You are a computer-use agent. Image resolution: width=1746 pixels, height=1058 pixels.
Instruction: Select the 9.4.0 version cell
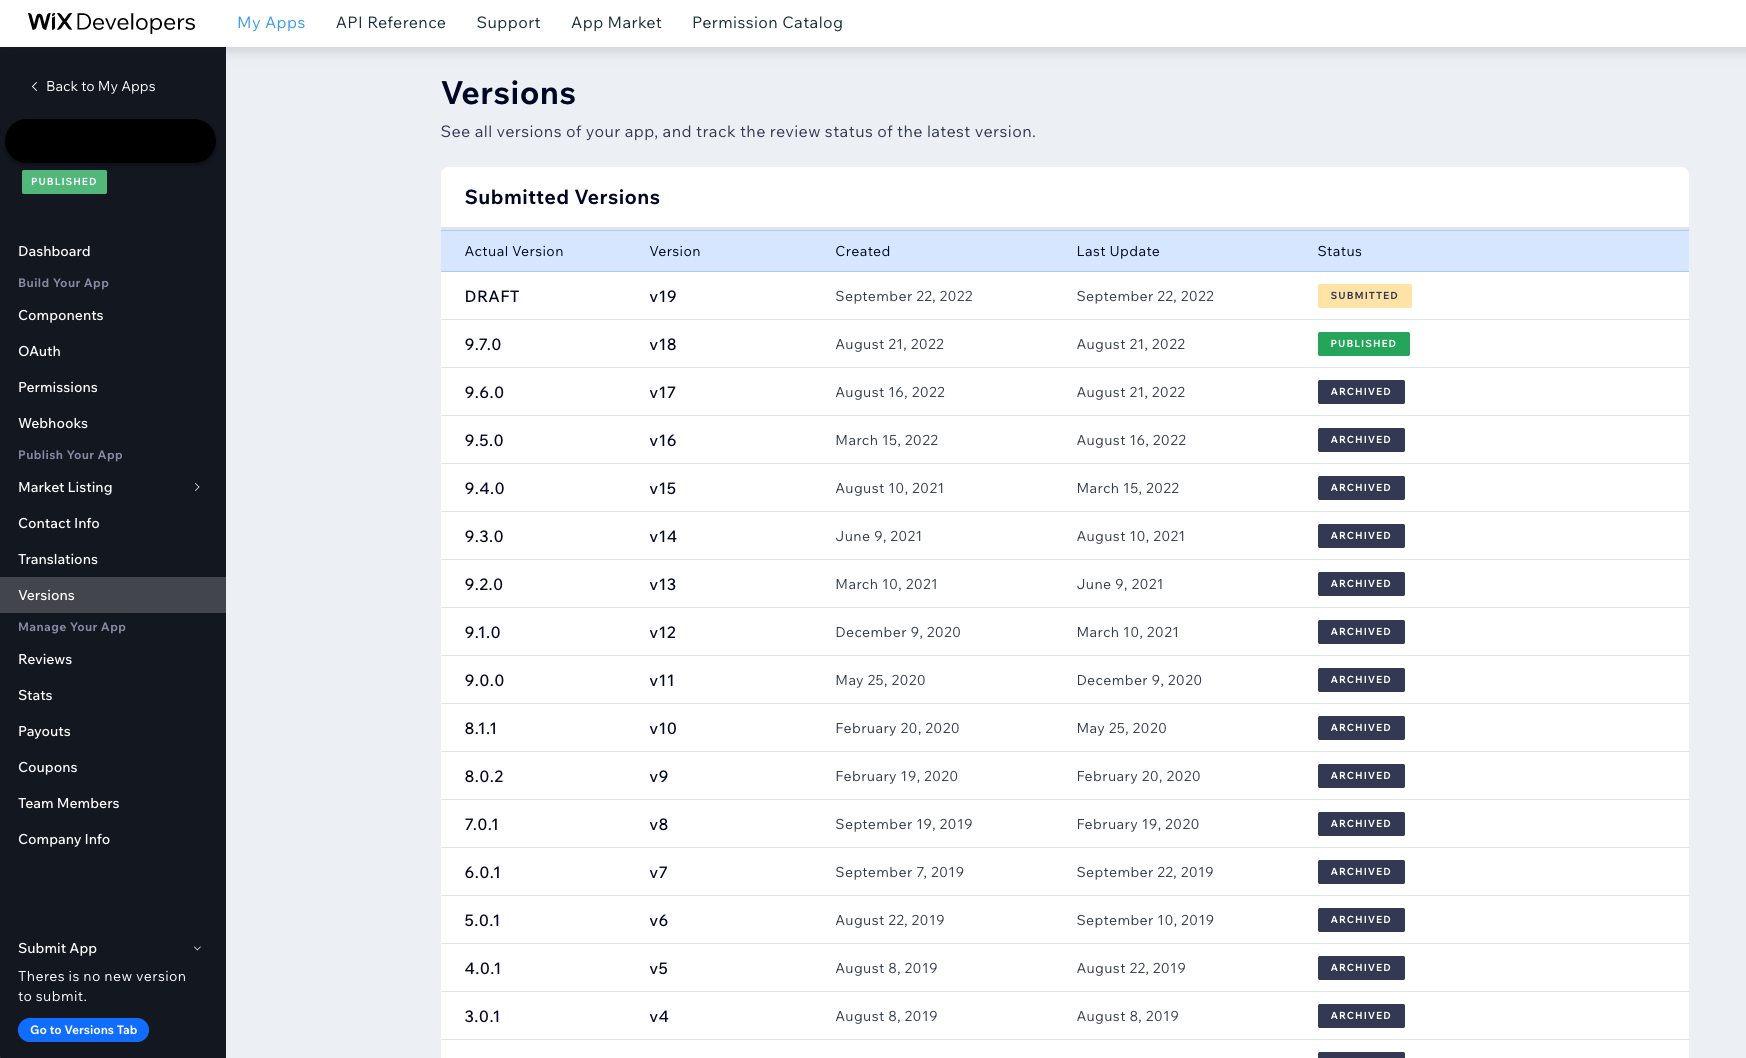484,488
